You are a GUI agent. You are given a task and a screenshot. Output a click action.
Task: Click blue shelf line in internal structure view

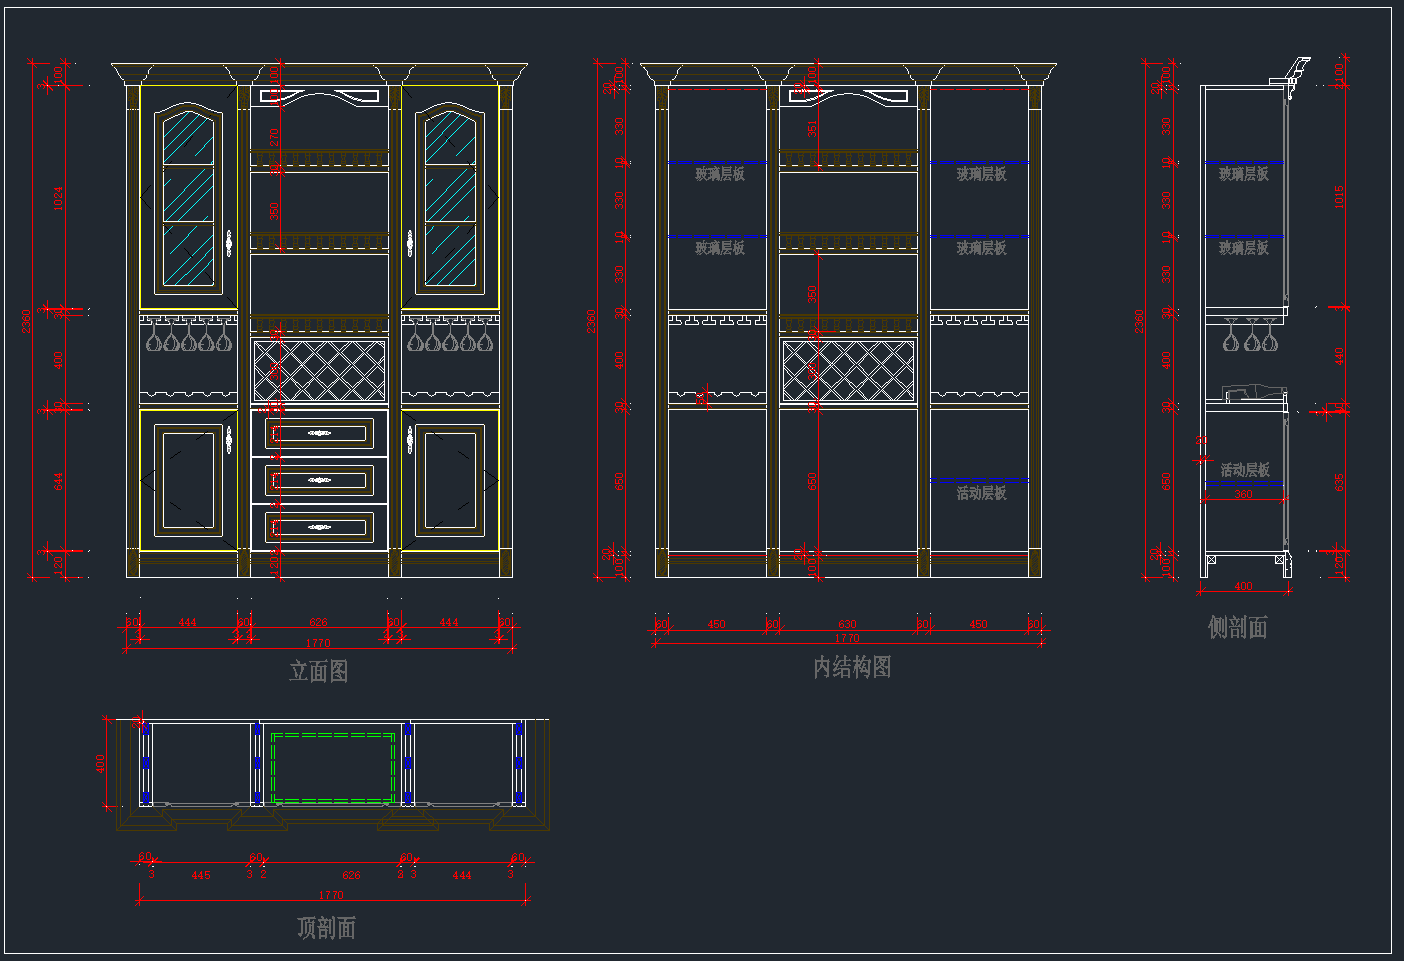click(978, 480)
